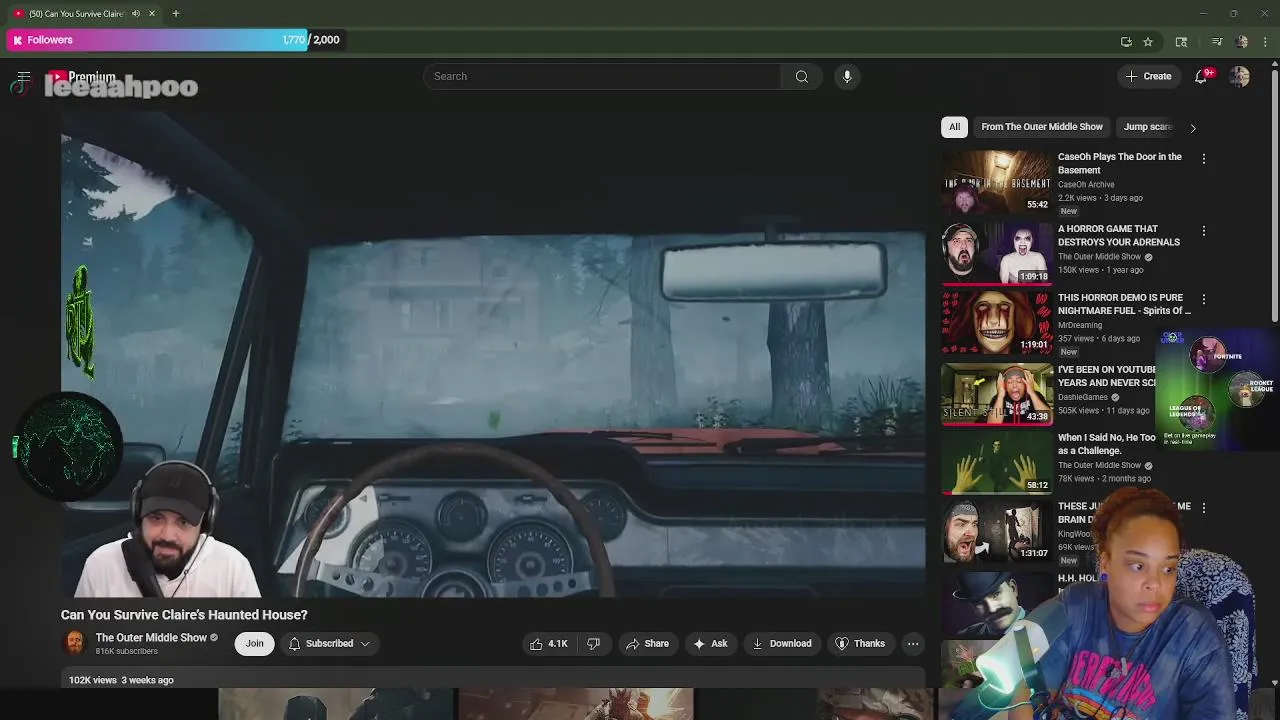Viewport: 1280px width, 720px height.
Task: Select From The Outer Middle Show chip
Action: pyautogui.click(x=1042, y=127)
